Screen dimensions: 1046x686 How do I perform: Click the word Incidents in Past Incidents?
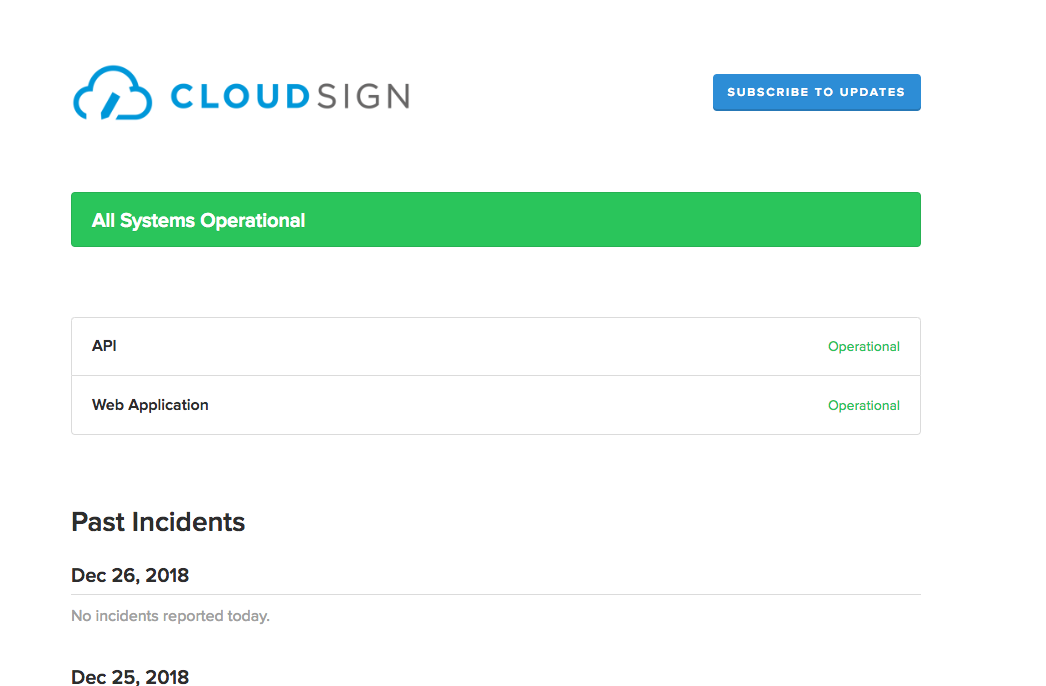click(x=189, y=522)
